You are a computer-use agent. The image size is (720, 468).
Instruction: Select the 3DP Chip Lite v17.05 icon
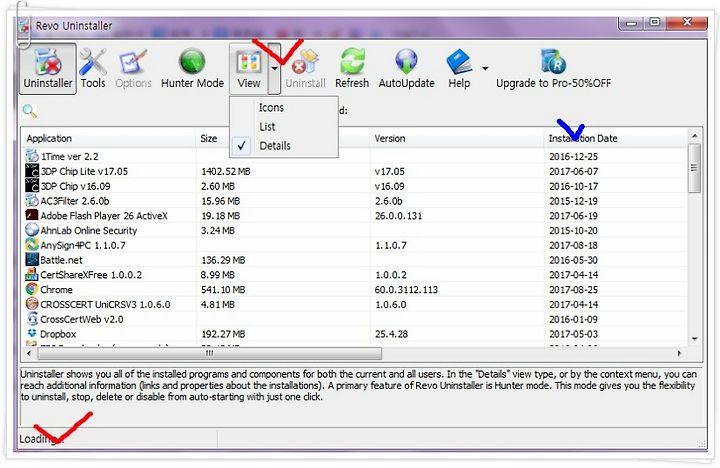click(x=32, y=171)
